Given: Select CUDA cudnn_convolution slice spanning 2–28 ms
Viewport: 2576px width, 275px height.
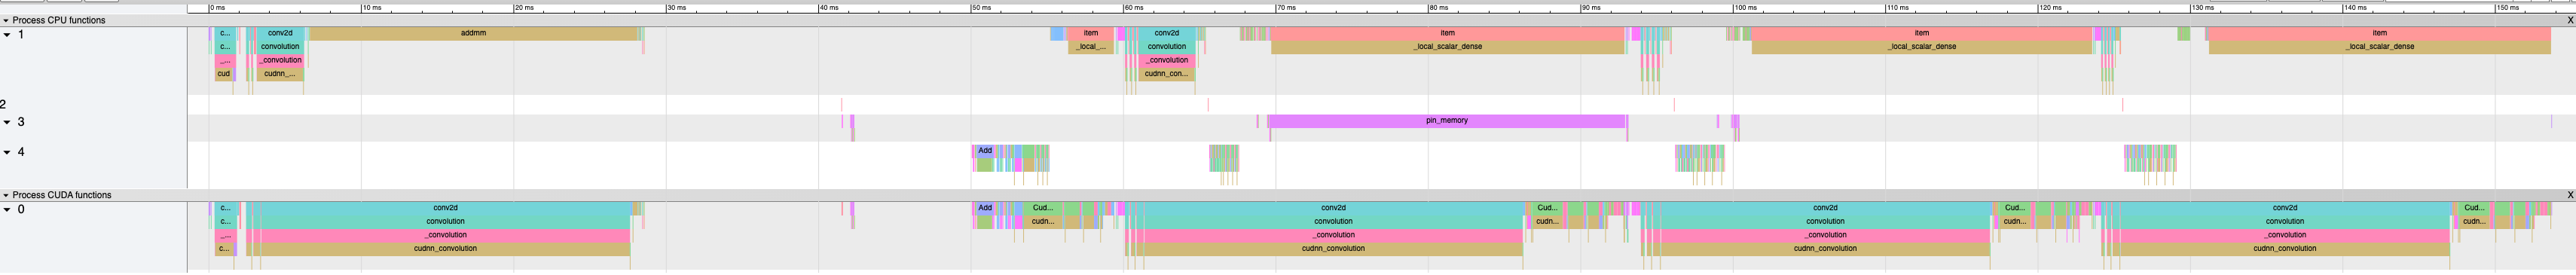Looking at the screenshot, I should click(445, 249).
